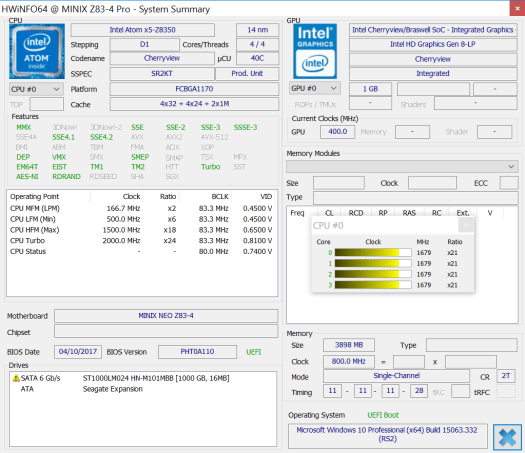The image size is (525, 453).
Task: Click the FCBGA1170 platform field
Action: [x=194, y=89]
